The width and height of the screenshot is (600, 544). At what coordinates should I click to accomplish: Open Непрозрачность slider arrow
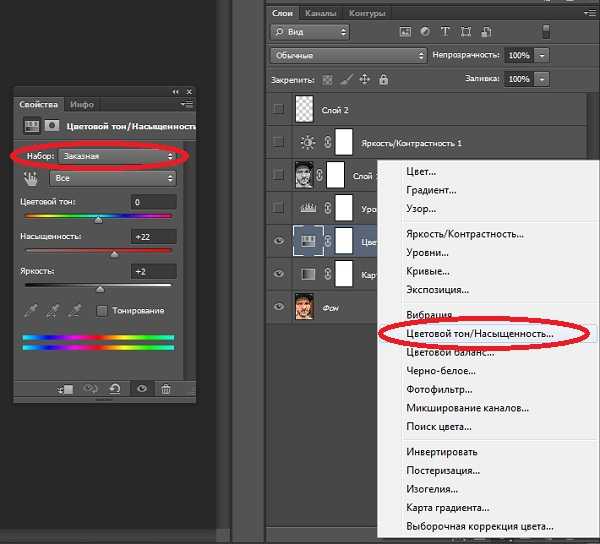[542, 55]
